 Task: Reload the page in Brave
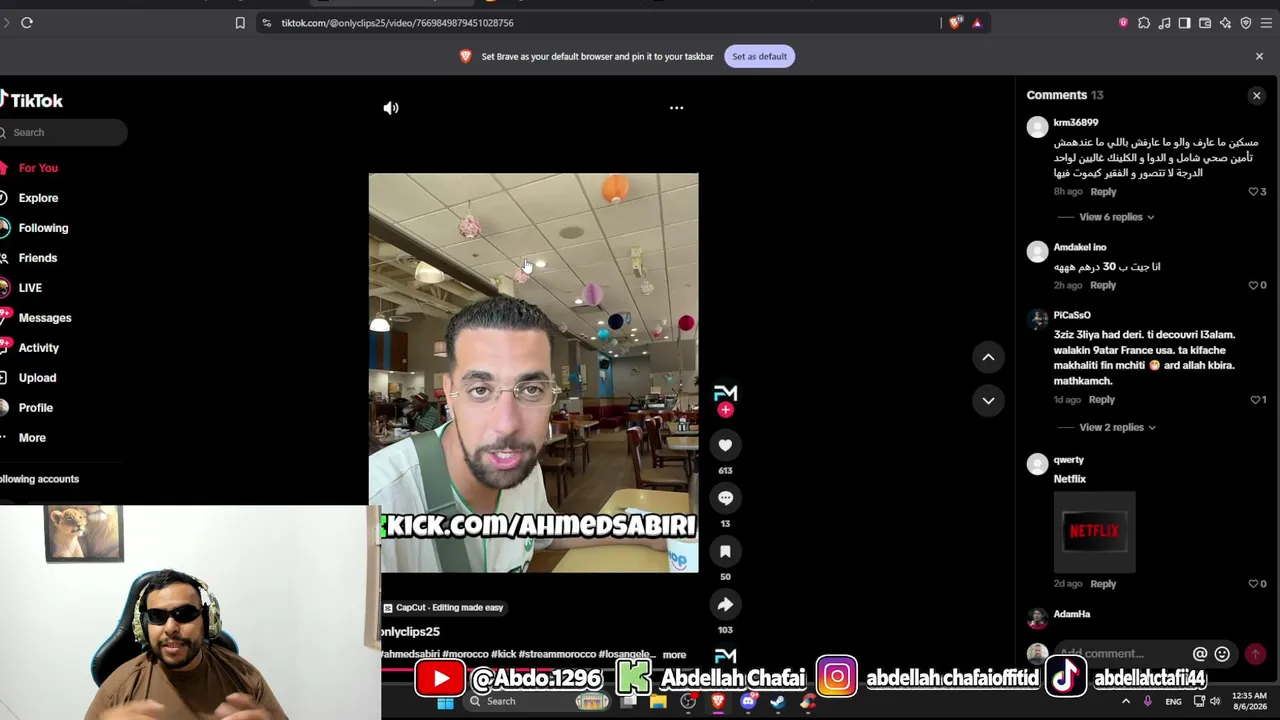27,23
